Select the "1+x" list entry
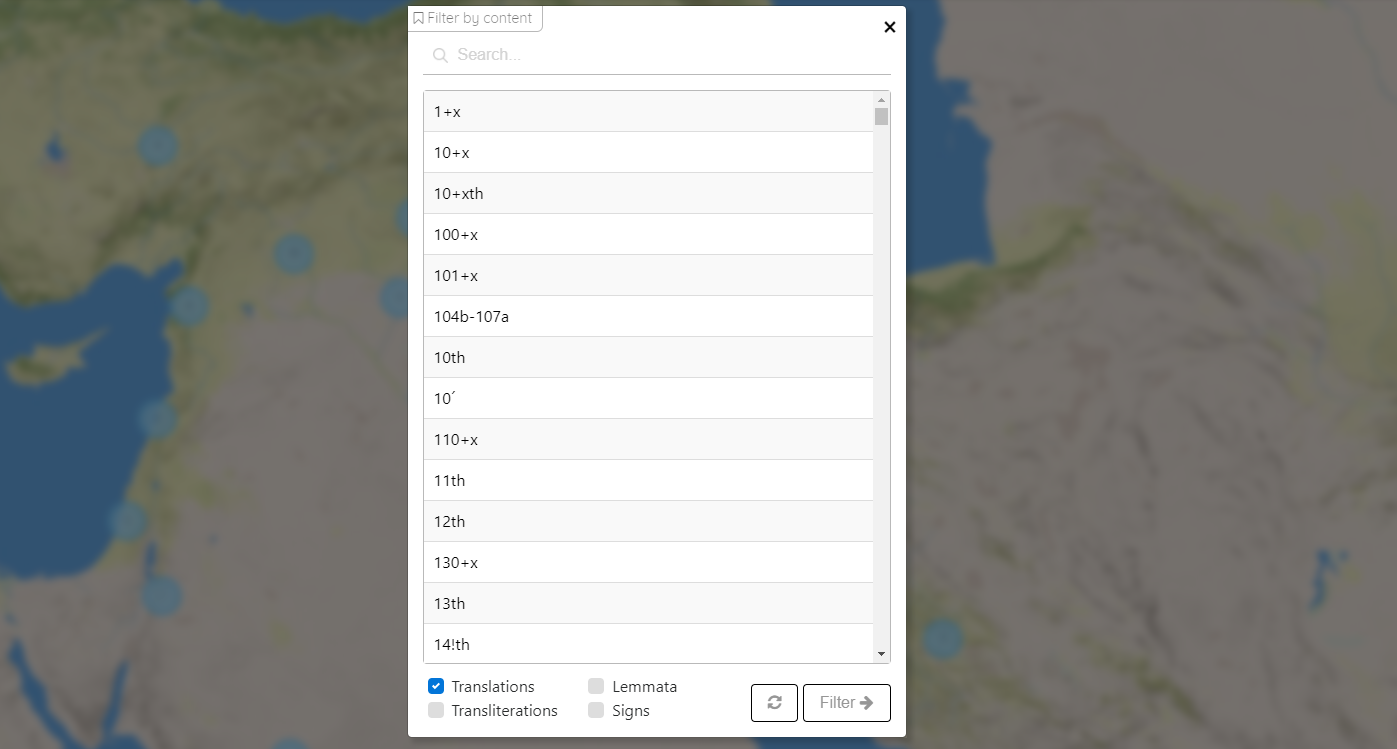 click(x=648, y=112)
